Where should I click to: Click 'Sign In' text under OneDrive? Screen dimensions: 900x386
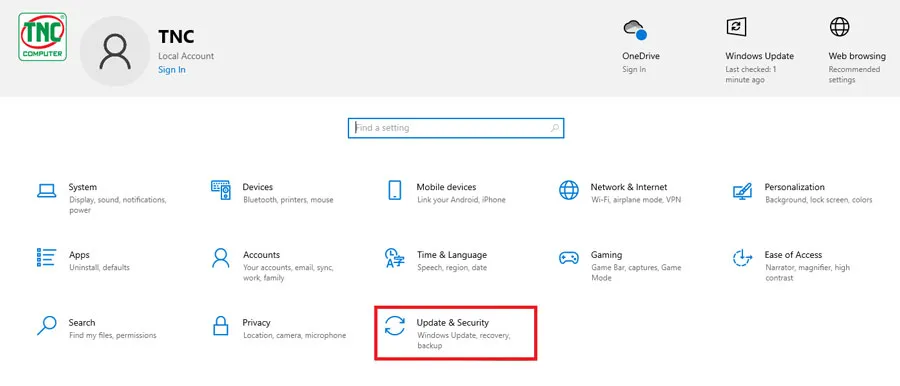(x=634, y=70)
